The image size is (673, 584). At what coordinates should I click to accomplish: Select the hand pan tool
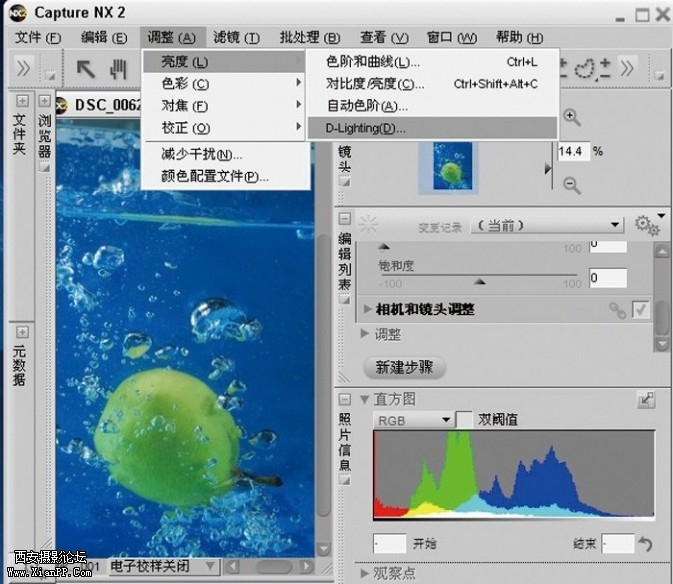tap(119, 69)
